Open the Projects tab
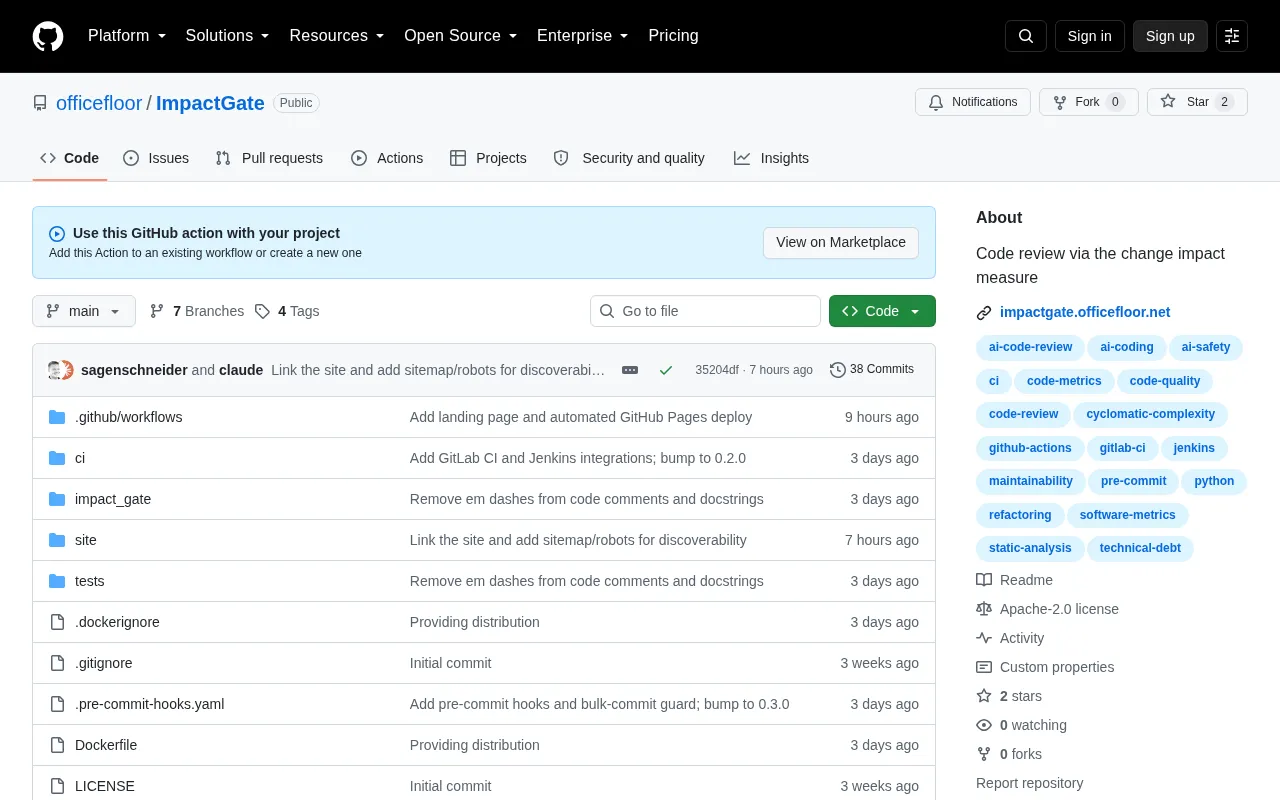 (488, 158)
